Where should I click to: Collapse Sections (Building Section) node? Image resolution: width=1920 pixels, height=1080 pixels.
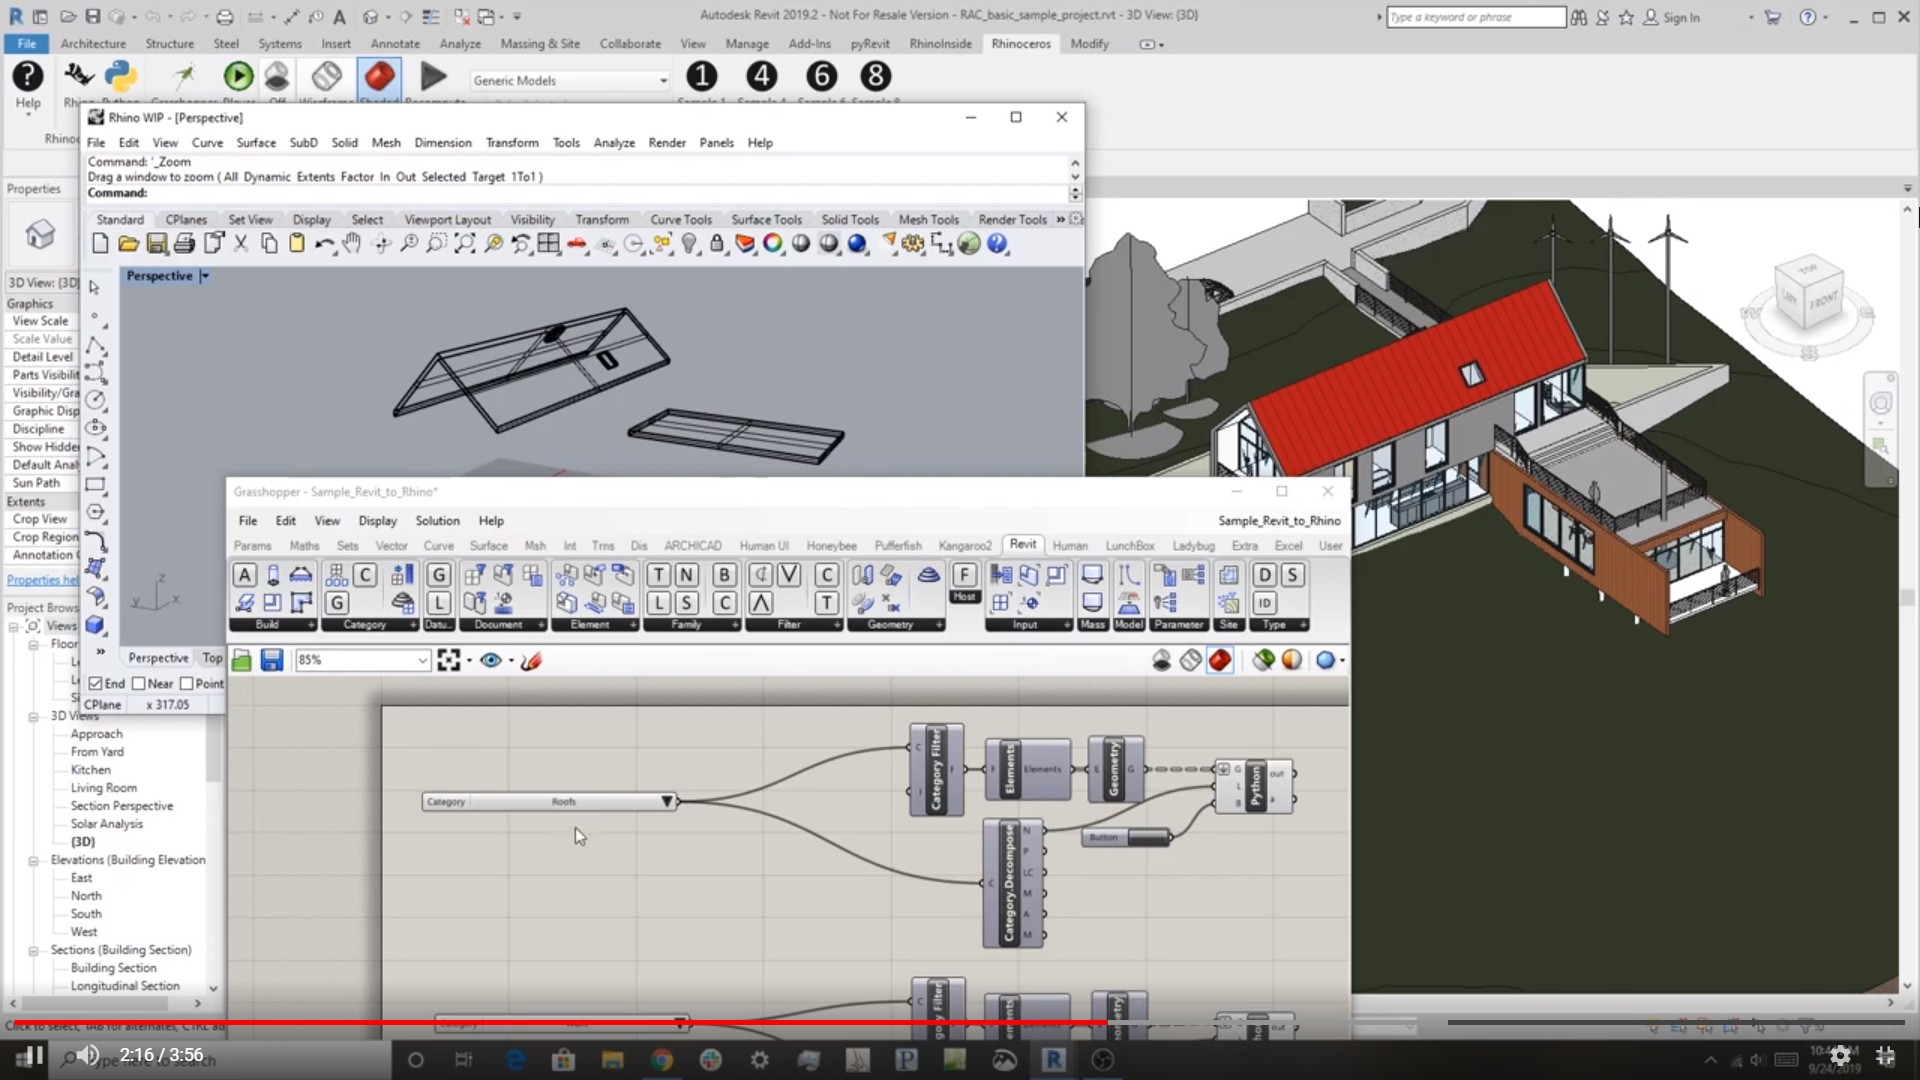pos(34,951)
